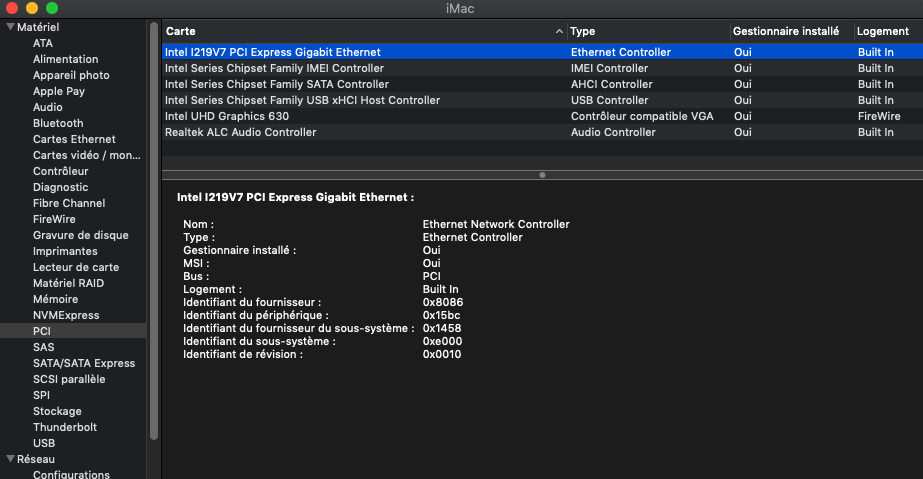Sort table by Type column header
Viewport: 923px width, 479px height.
649,31
